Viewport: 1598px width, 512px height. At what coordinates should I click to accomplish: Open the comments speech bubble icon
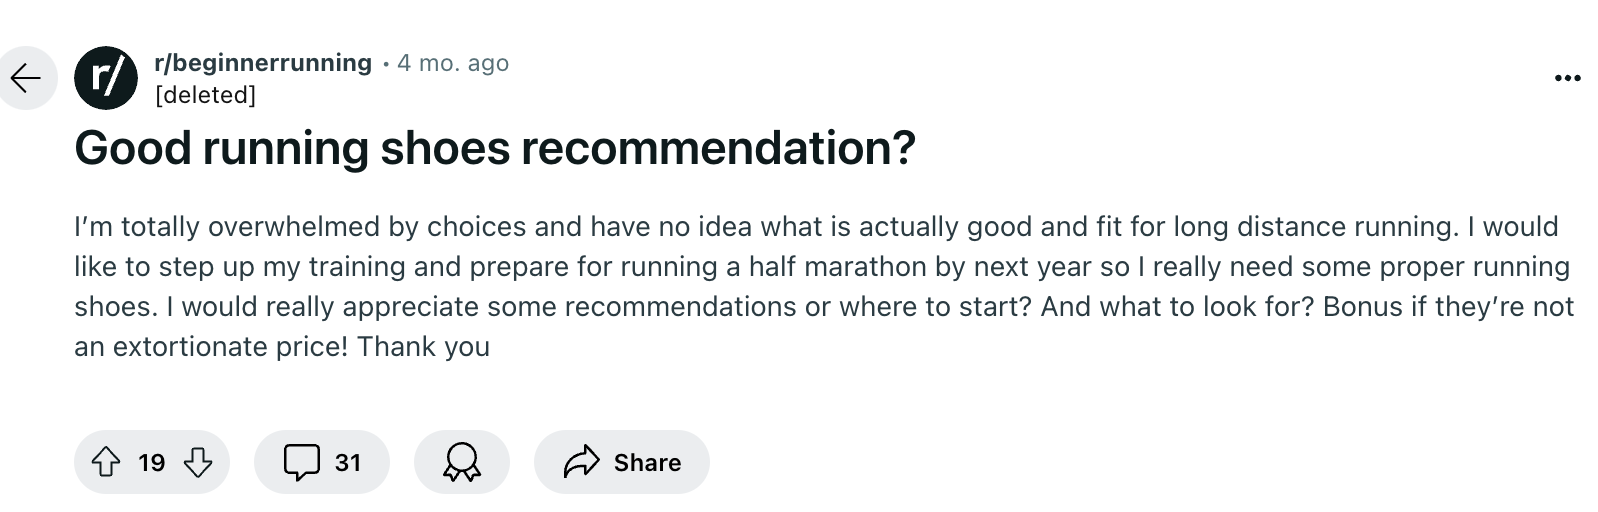pos(301,462)
